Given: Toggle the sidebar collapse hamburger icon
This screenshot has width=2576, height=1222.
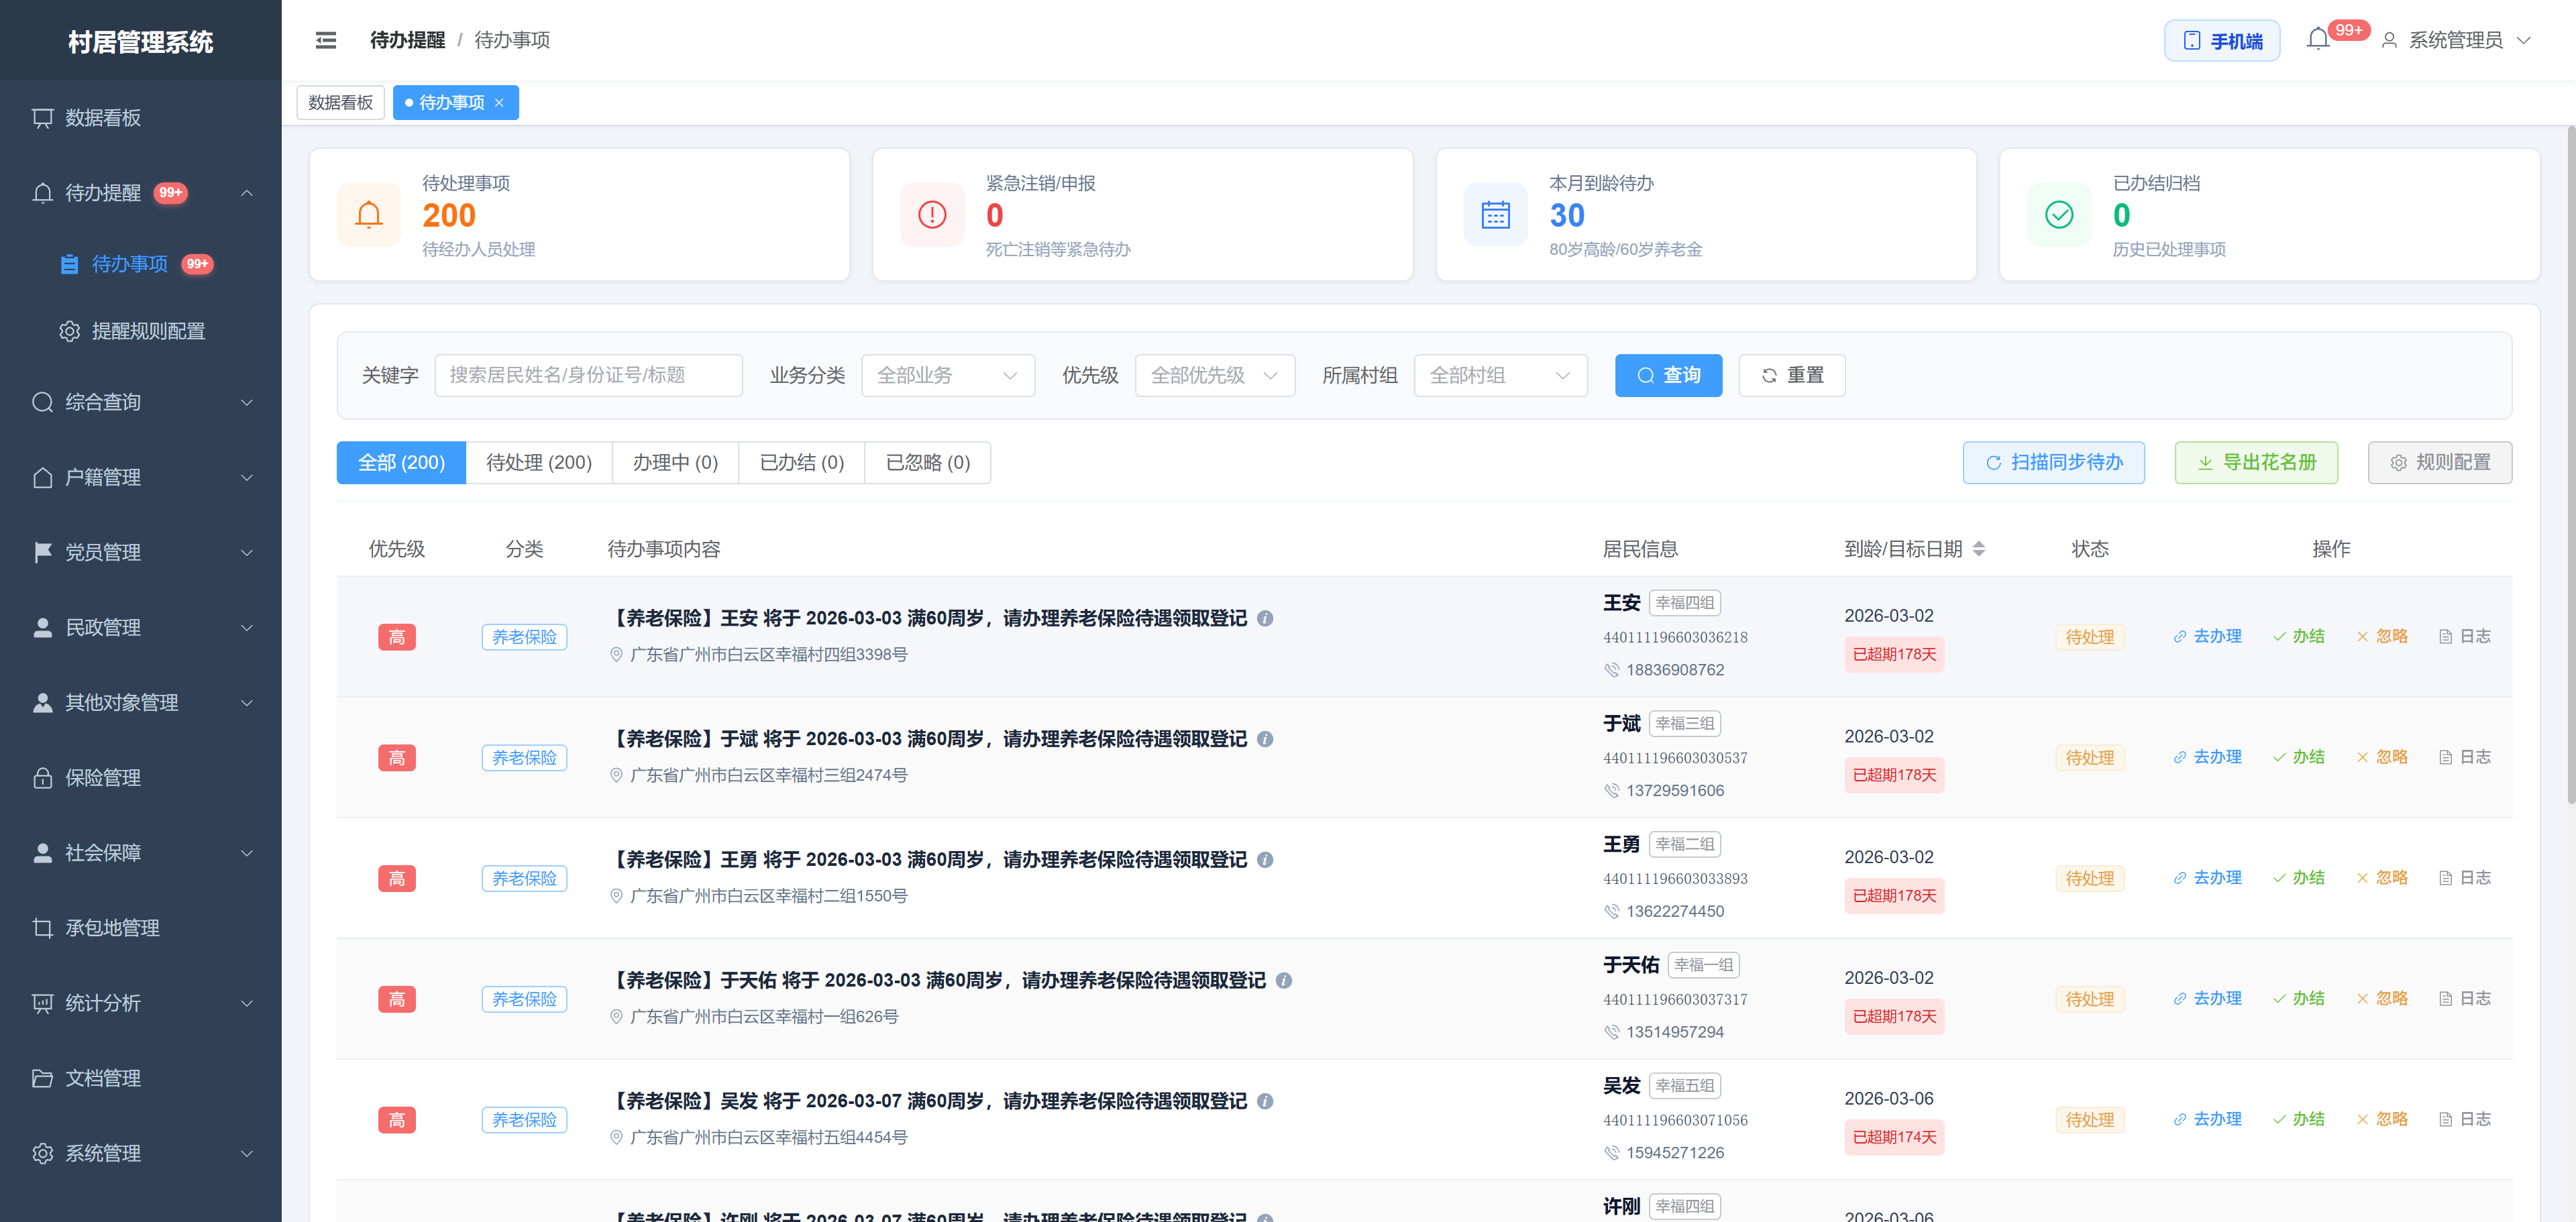Looking at the screenshot, I should [x=326, y=40].
